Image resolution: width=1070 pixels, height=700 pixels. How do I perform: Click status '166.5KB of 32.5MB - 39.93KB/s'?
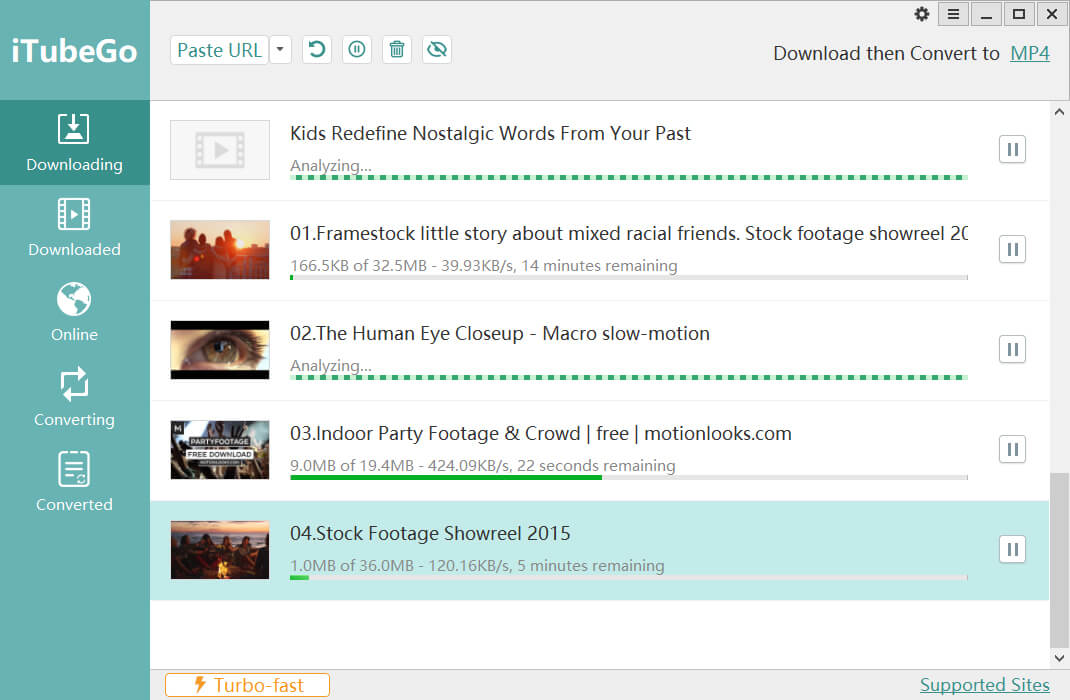tap(402, 265)
